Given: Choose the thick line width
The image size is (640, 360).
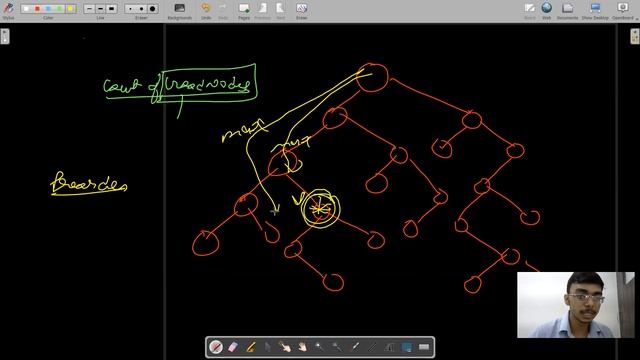Looking at the screenshot, I should [111, 9].
